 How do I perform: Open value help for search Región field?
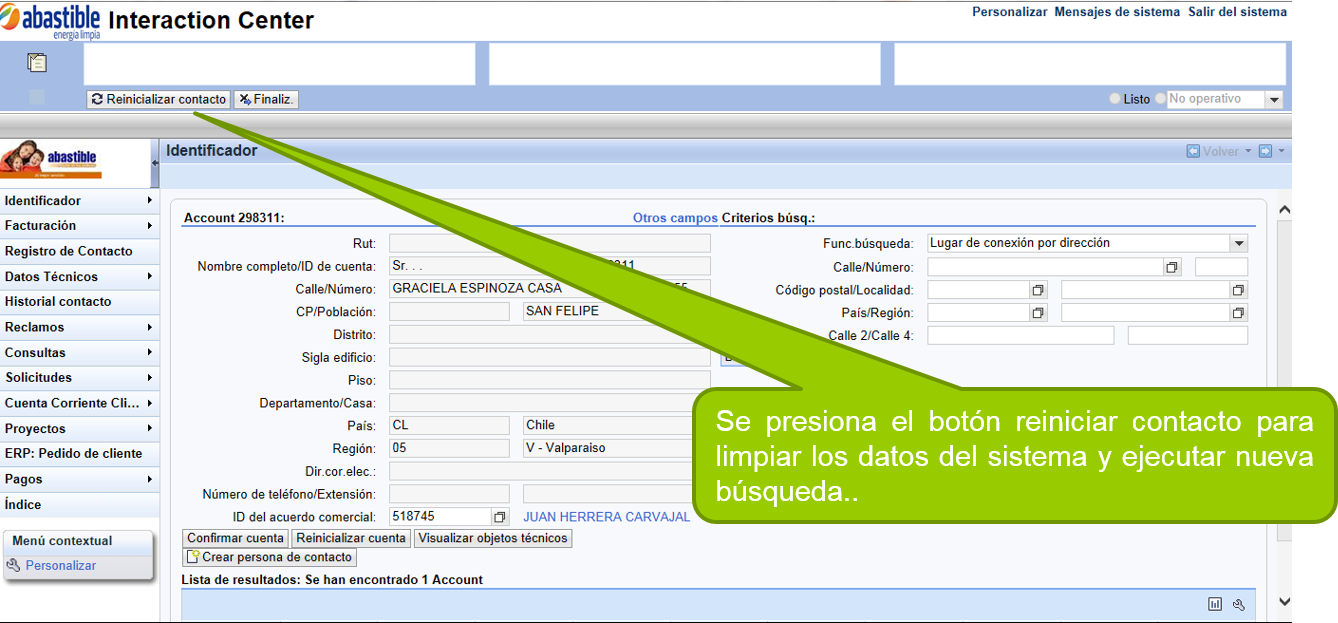pos(1239,313)
